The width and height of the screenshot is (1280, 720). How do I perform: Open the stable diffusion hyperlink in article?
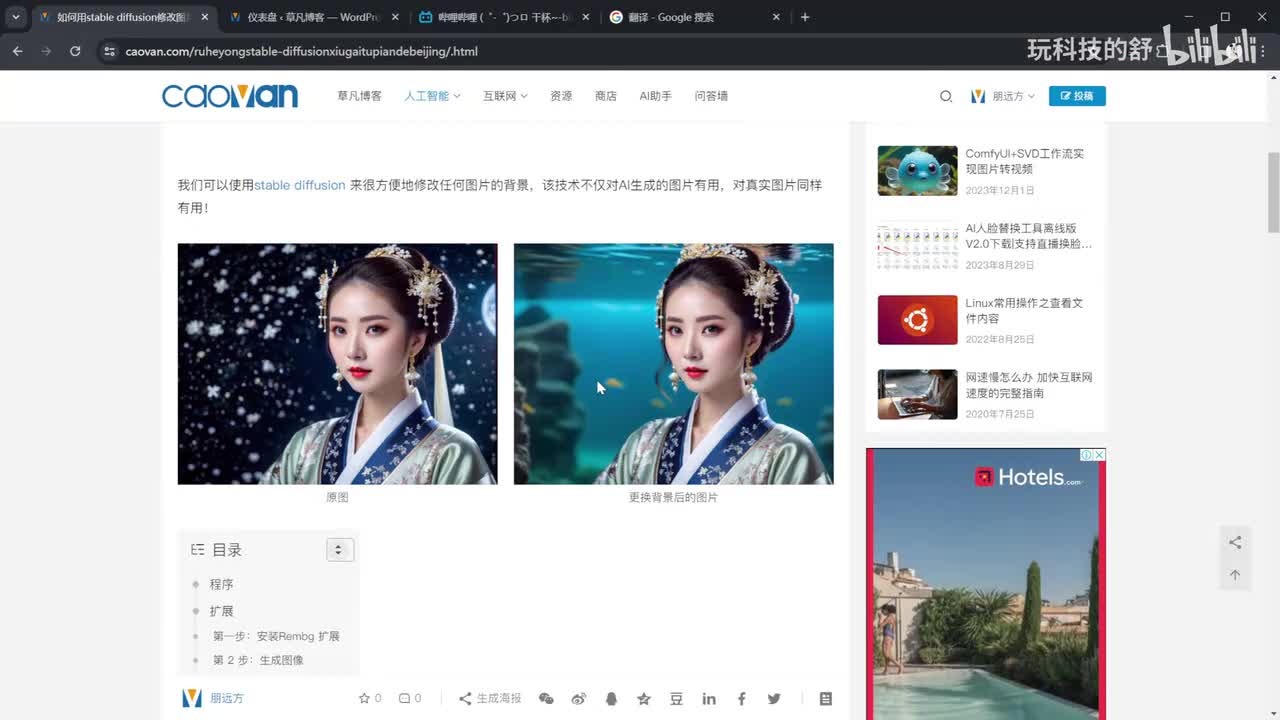tap(299, 185)
